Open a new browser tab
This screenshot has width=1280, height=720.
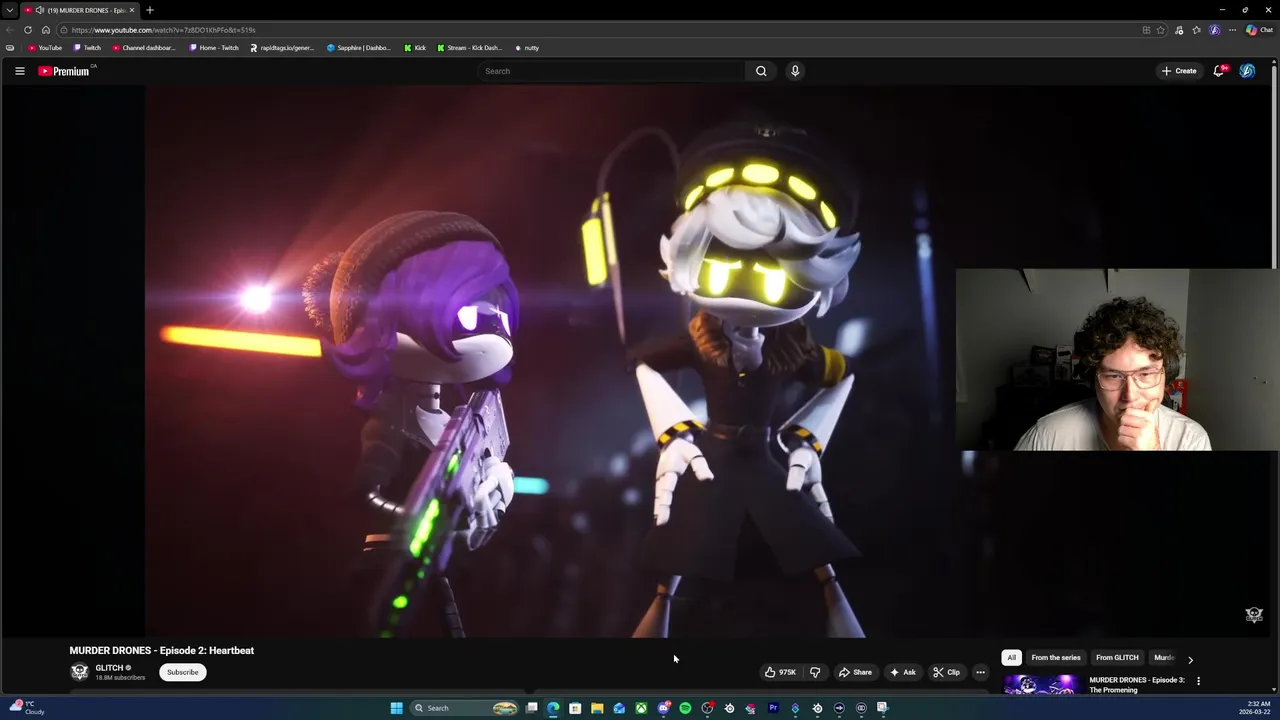coord(150,10)
